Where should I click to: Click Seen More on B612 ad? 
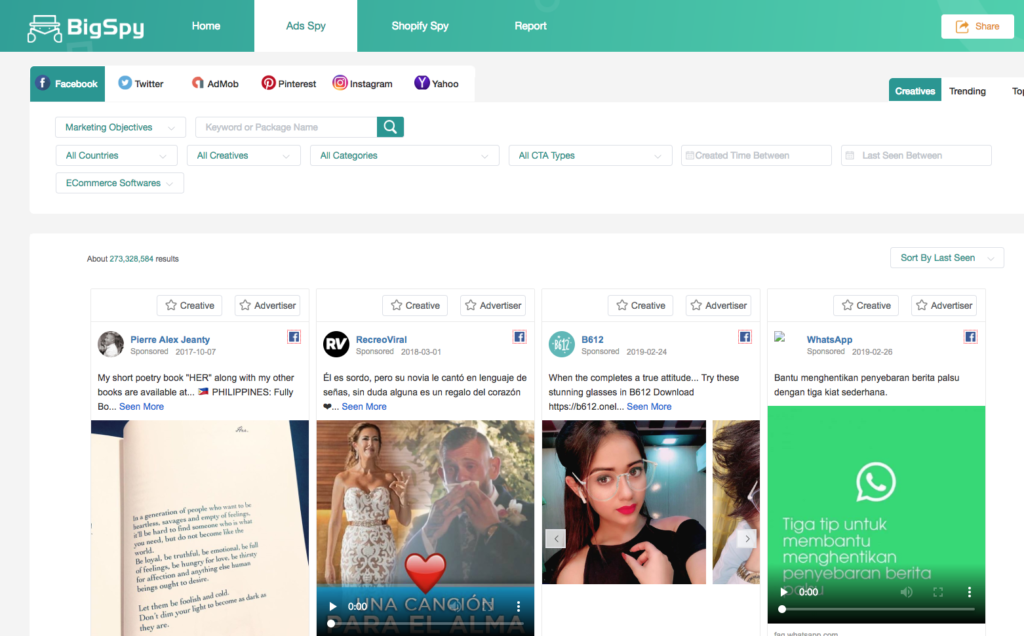coord(649,406)
